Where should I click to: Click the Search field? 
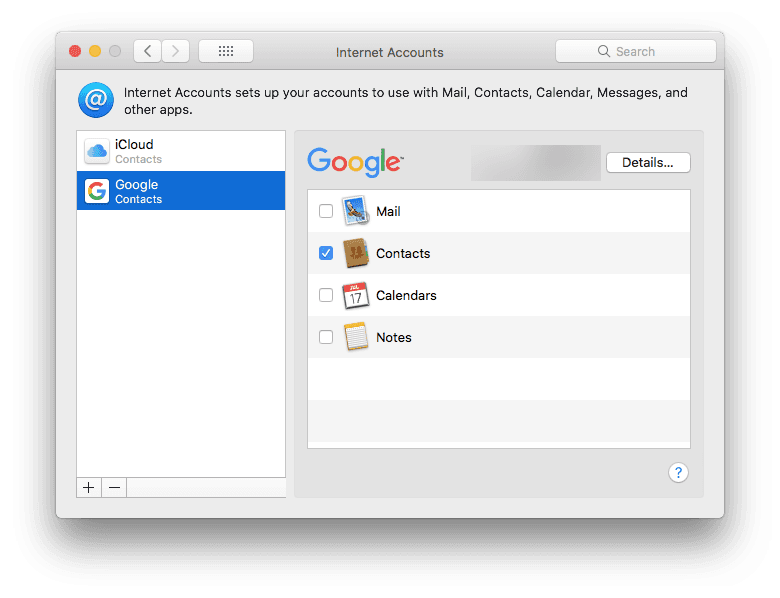point(636,51)
